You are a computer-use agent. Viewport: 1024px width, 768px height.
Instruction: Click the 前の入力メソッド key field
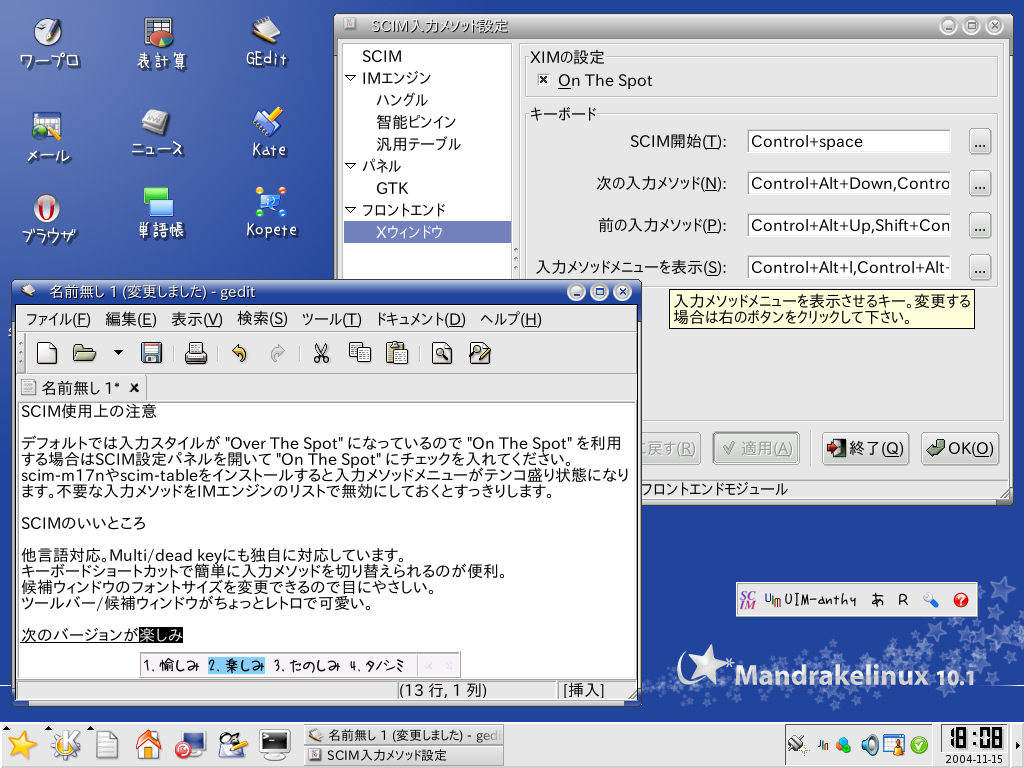pos(849,225)
